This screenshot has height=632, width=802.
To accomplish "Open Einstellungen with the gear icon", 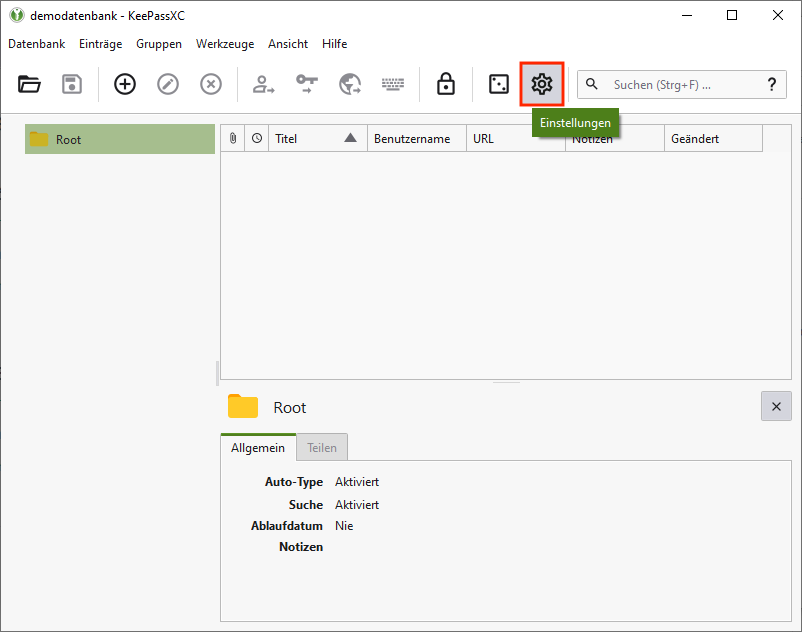I will (542, 85).
